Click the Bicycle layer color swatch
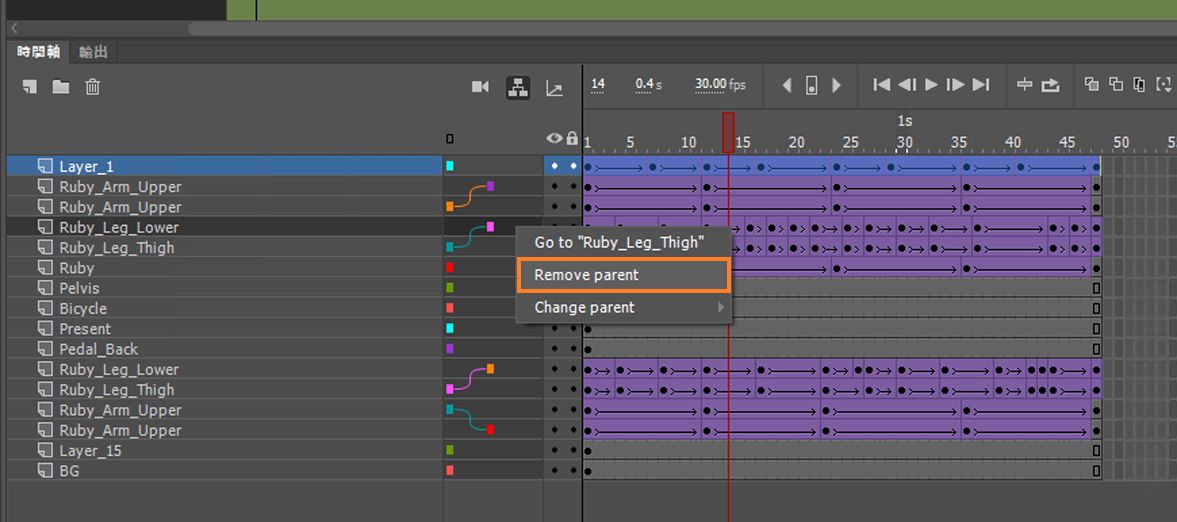 pos(450,308)
